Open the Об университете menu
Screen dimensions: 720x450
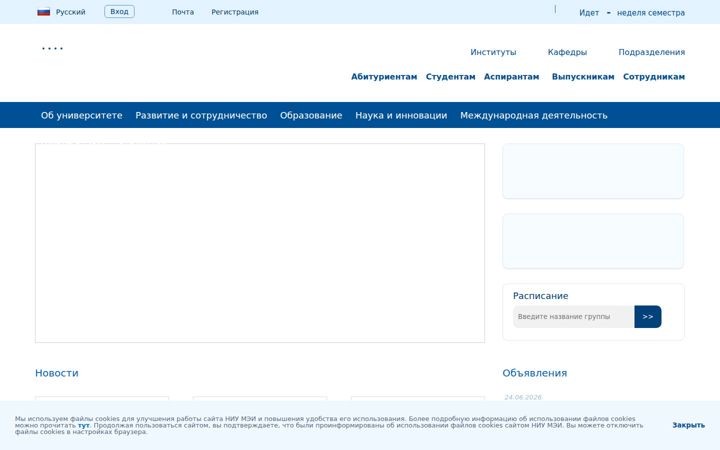[81, 115]
